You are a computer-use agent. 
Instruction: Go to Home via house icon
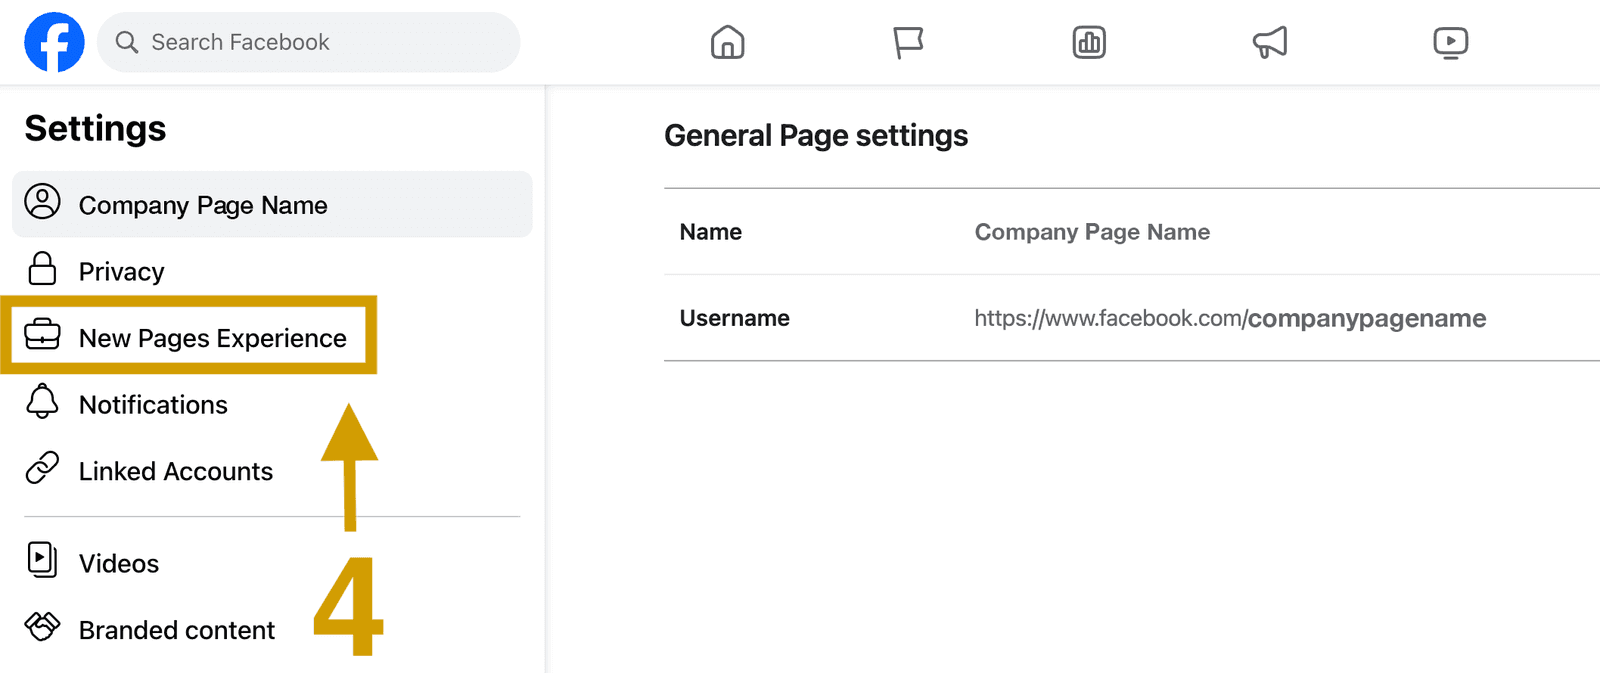coord(728,42)
